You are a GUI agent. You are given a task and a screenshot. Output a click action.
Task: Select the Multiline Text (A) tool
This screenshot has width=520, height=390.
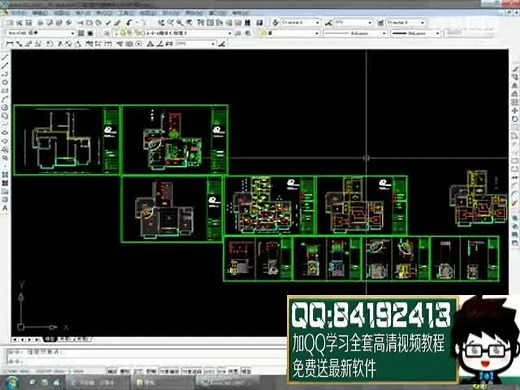pyautogui.click(x=5, y=208)
